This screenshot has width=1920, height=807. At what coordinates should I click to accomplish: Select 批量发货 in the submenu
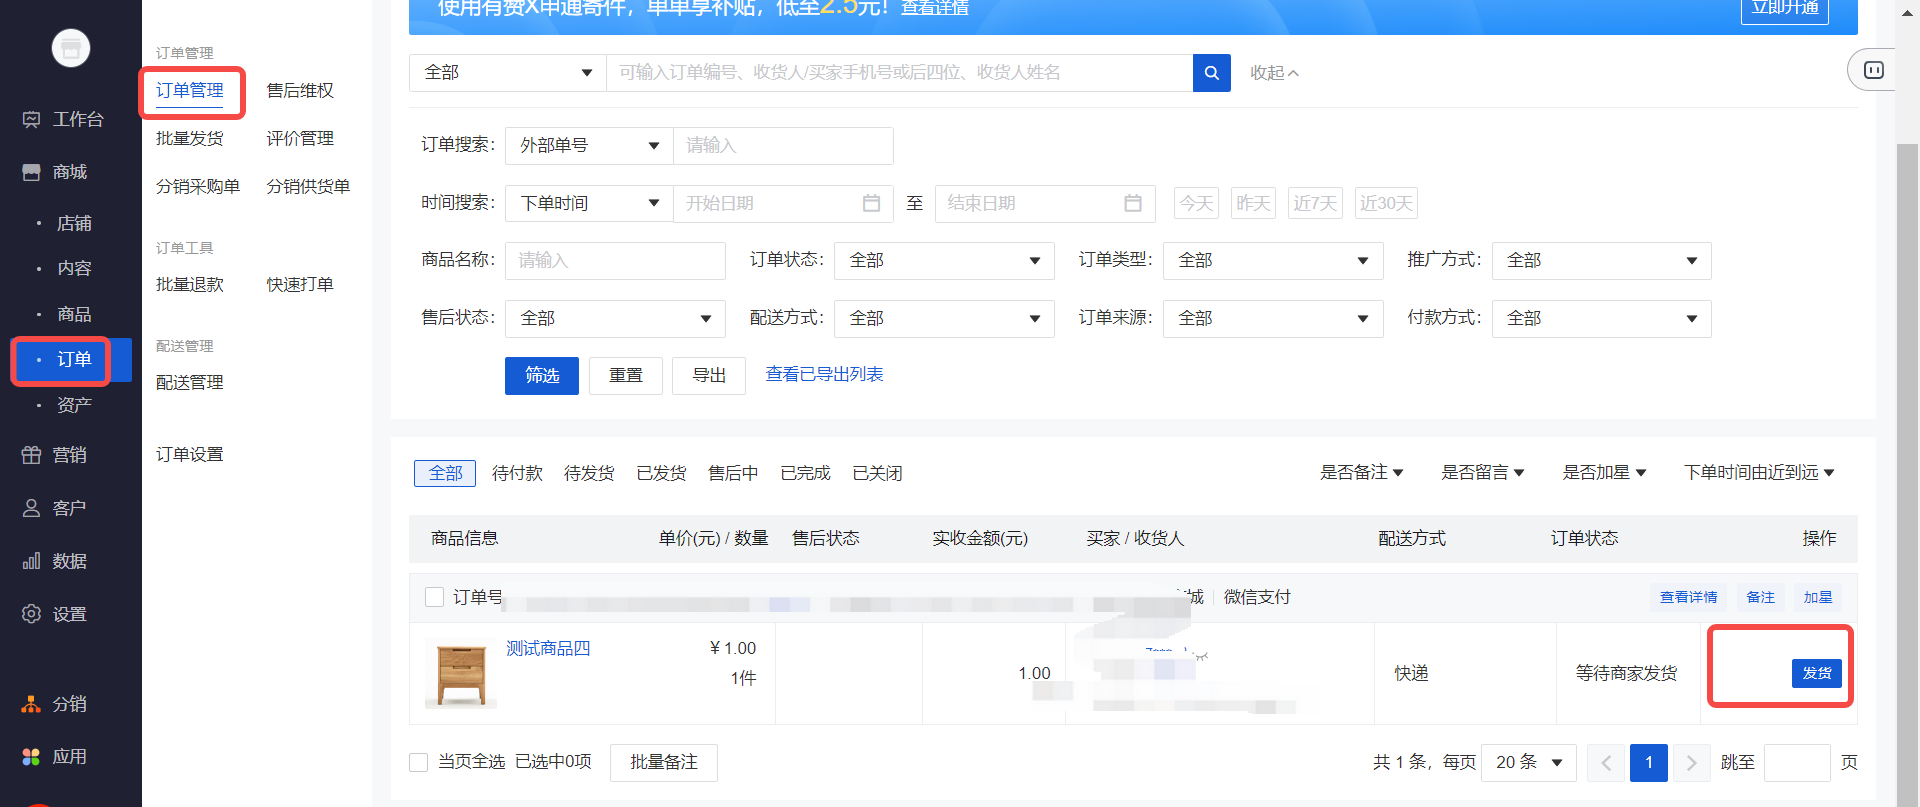pos(190,139)
